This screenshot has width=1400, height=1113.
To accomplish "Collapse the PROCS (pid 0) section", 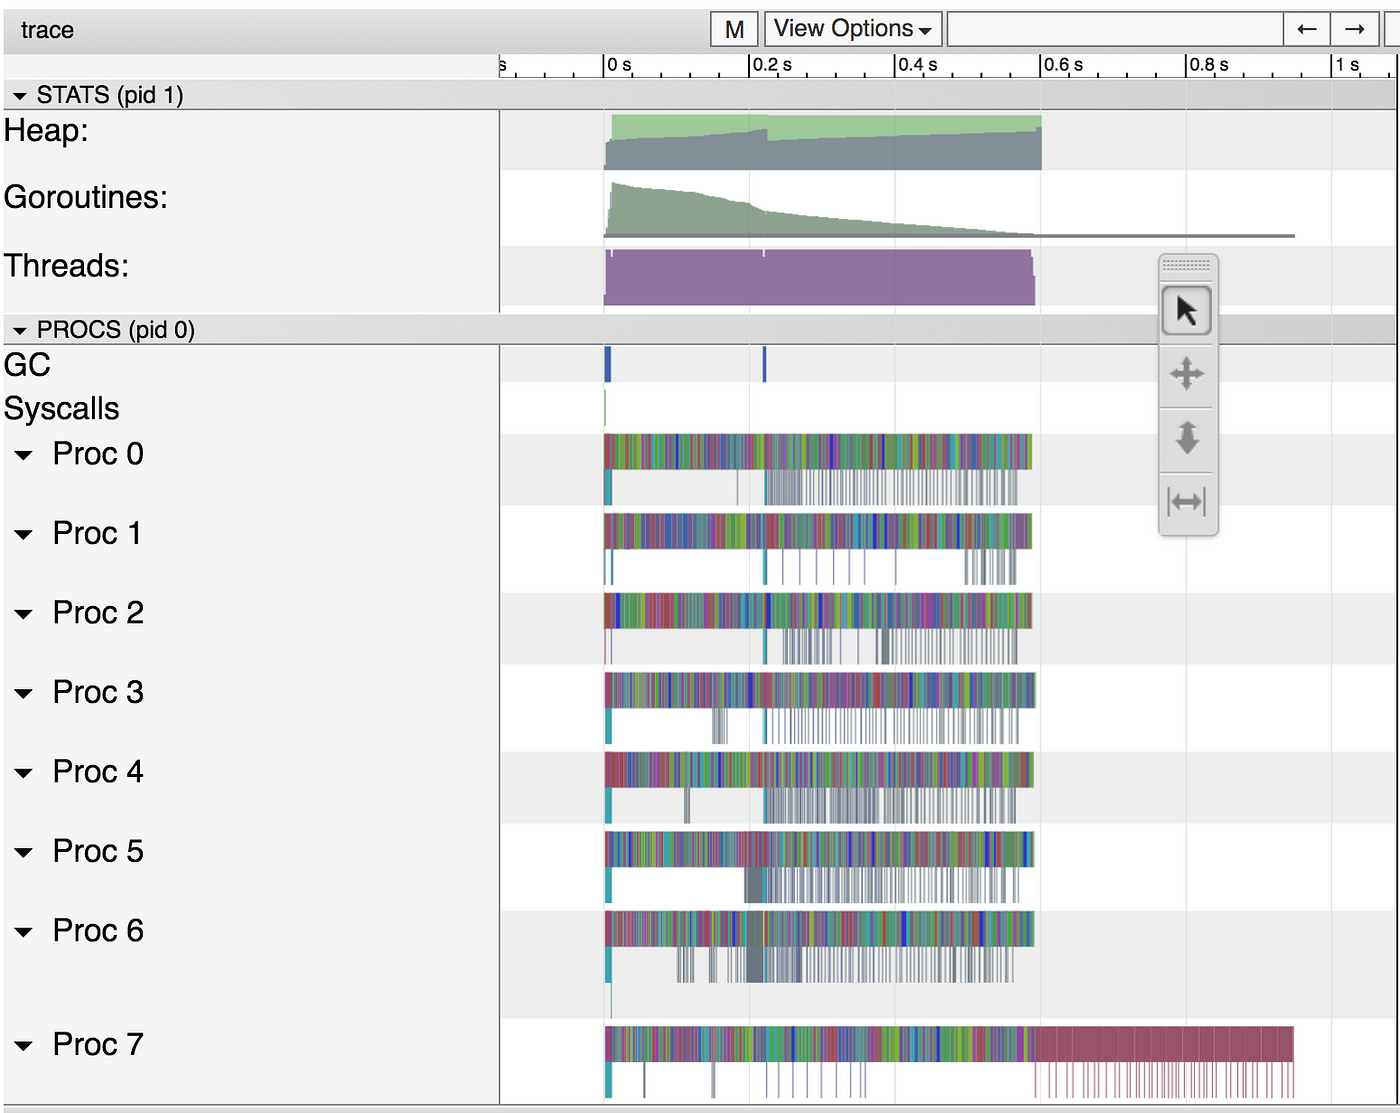I will pos(19,331).
